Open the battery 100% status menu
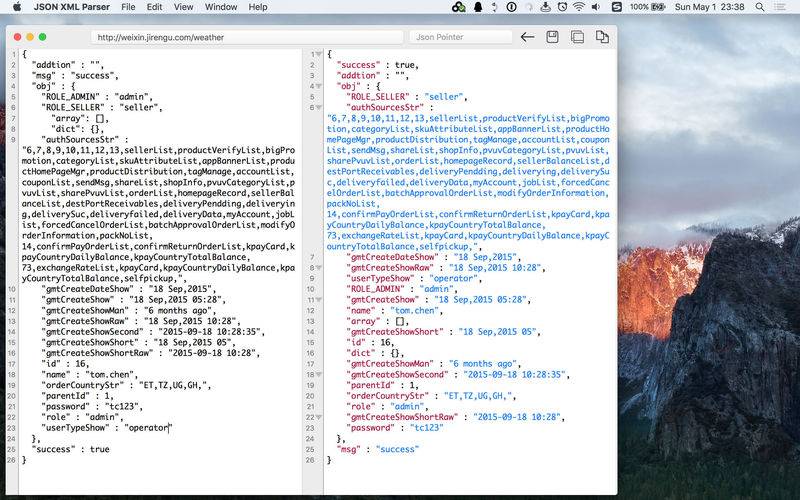800x500 pixels. tap(647, 7)
